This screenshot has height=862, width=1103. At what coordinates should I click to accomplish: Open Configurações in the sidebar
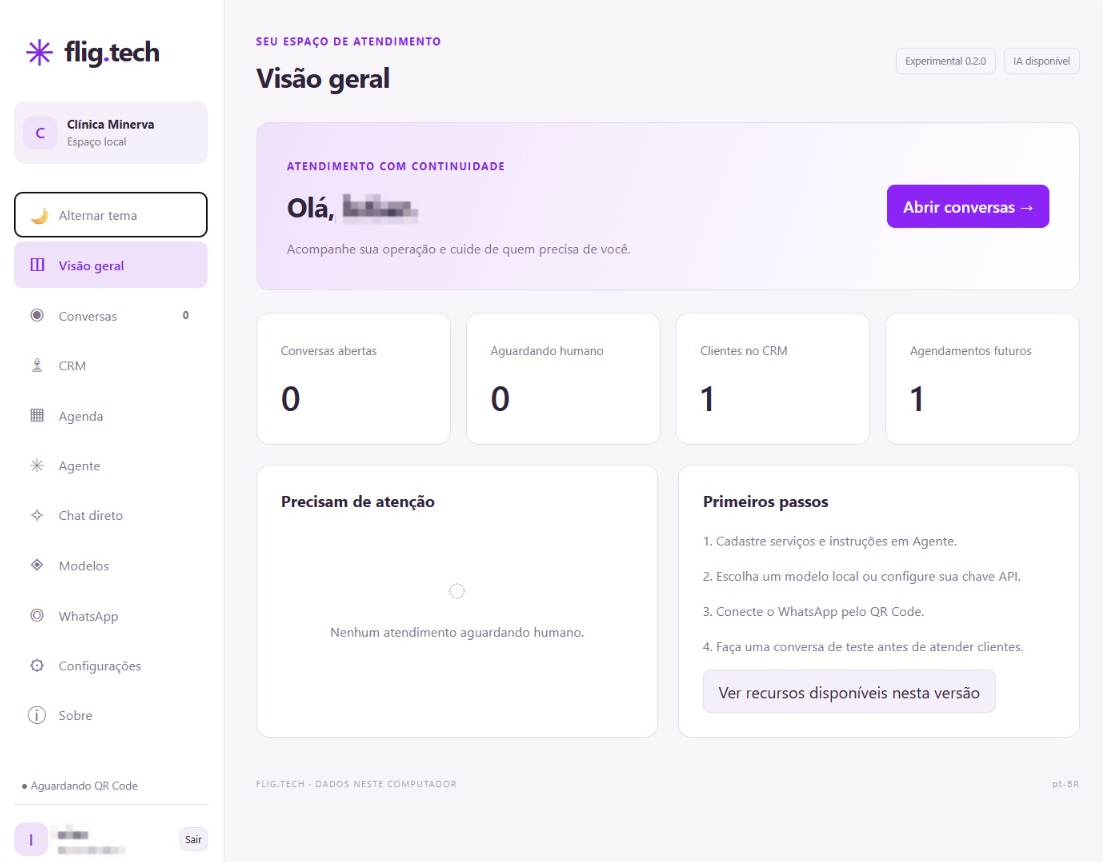click(x=110, y=666)
